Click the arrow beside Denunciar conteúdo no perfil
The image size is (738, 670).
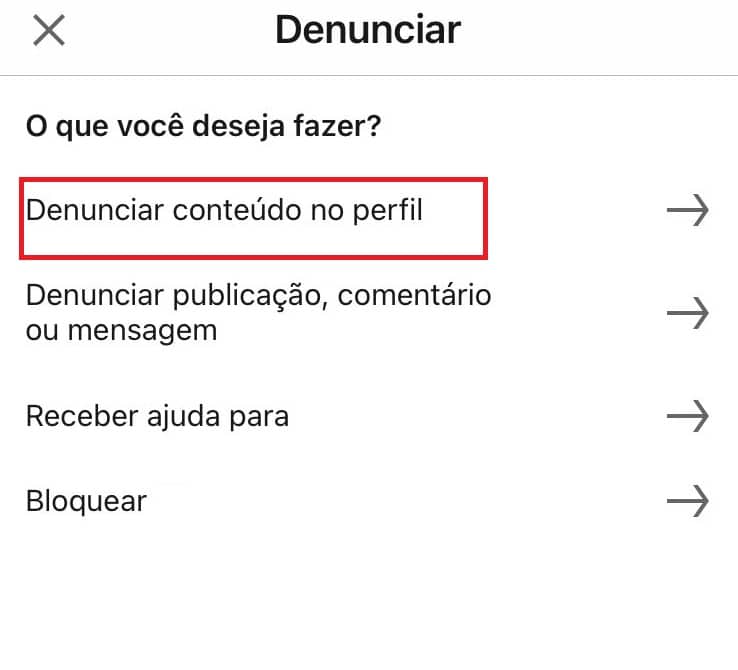pos(688,210)
